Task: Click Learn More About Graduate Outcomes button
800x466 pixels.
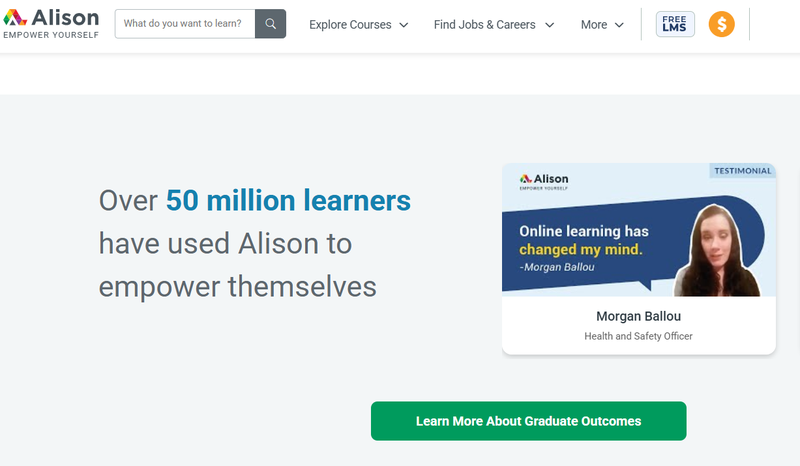Action: (529, 421)
